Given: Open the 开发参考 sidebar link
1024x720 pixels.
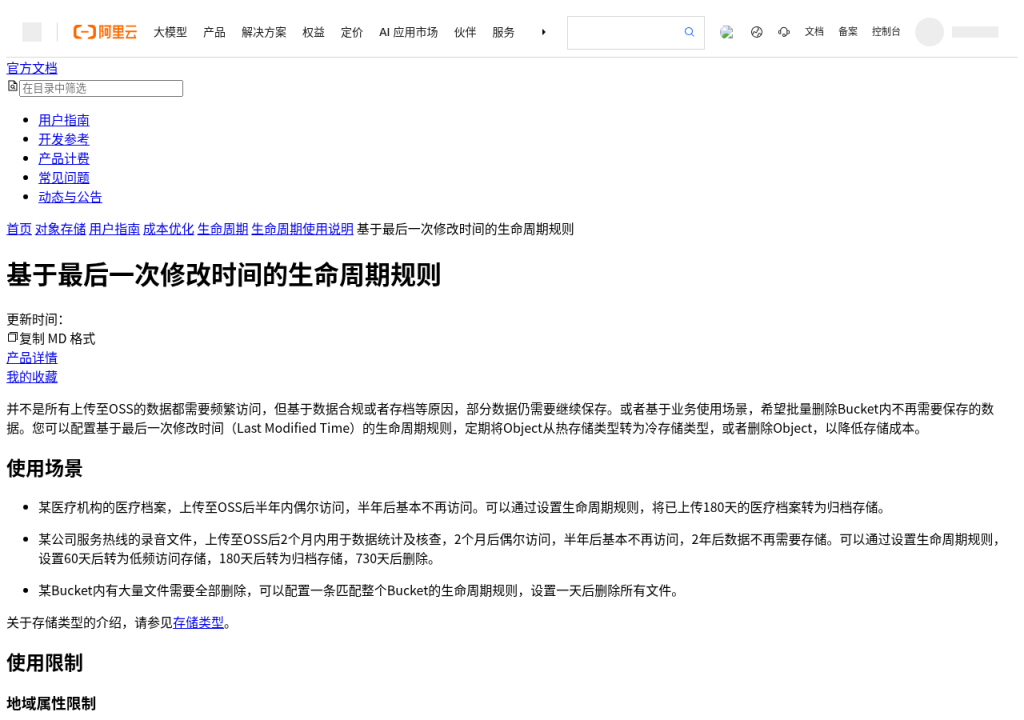Looking at the screenshot, I should (64, 139).
